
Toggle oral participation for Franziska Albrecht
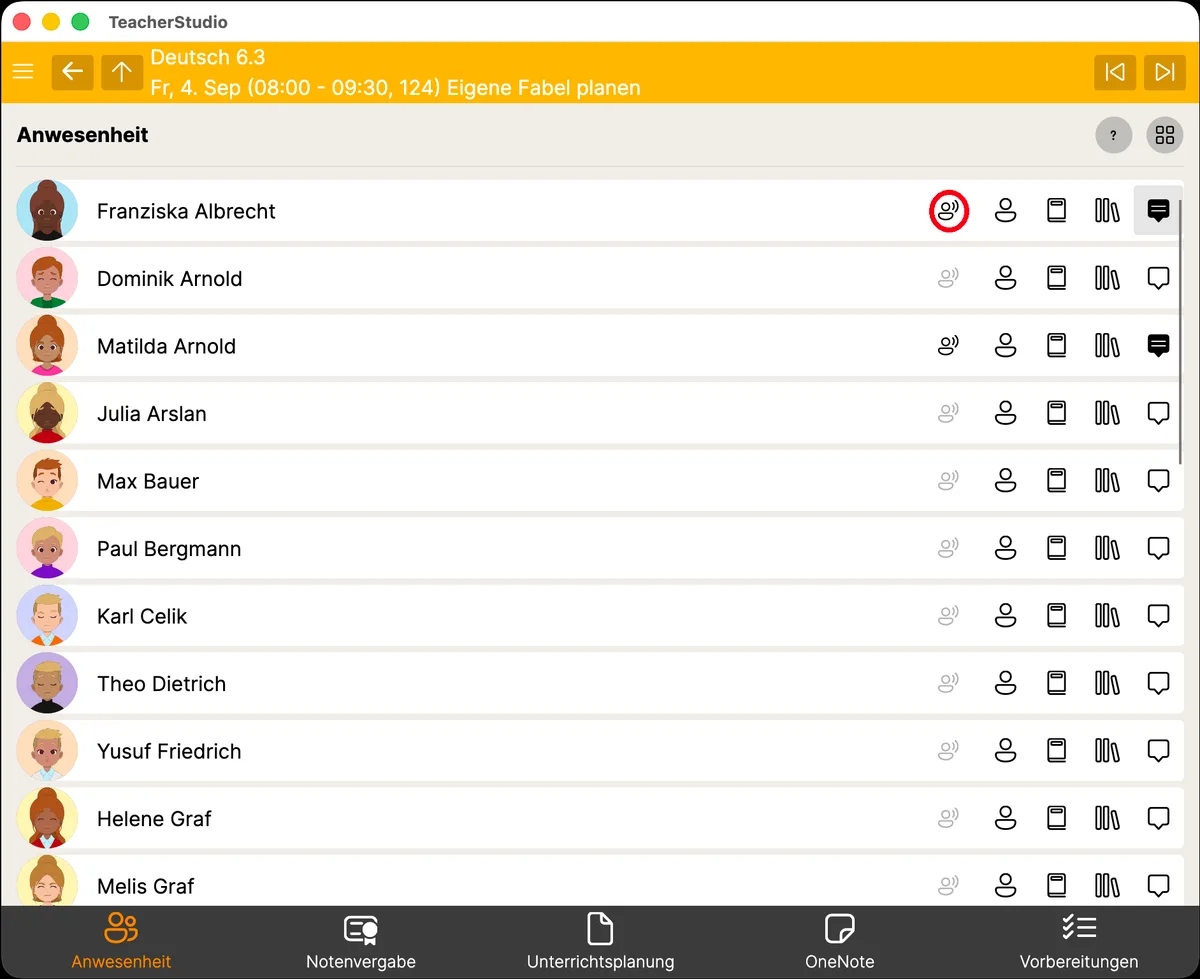949,211
